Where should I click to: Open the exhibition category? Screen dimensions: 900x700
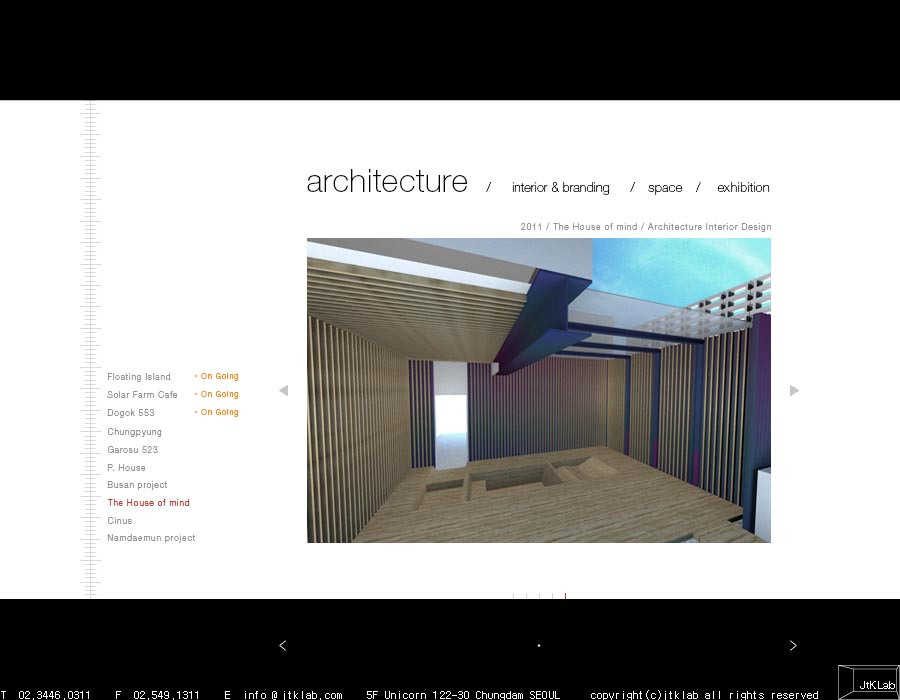pos(743,188)
